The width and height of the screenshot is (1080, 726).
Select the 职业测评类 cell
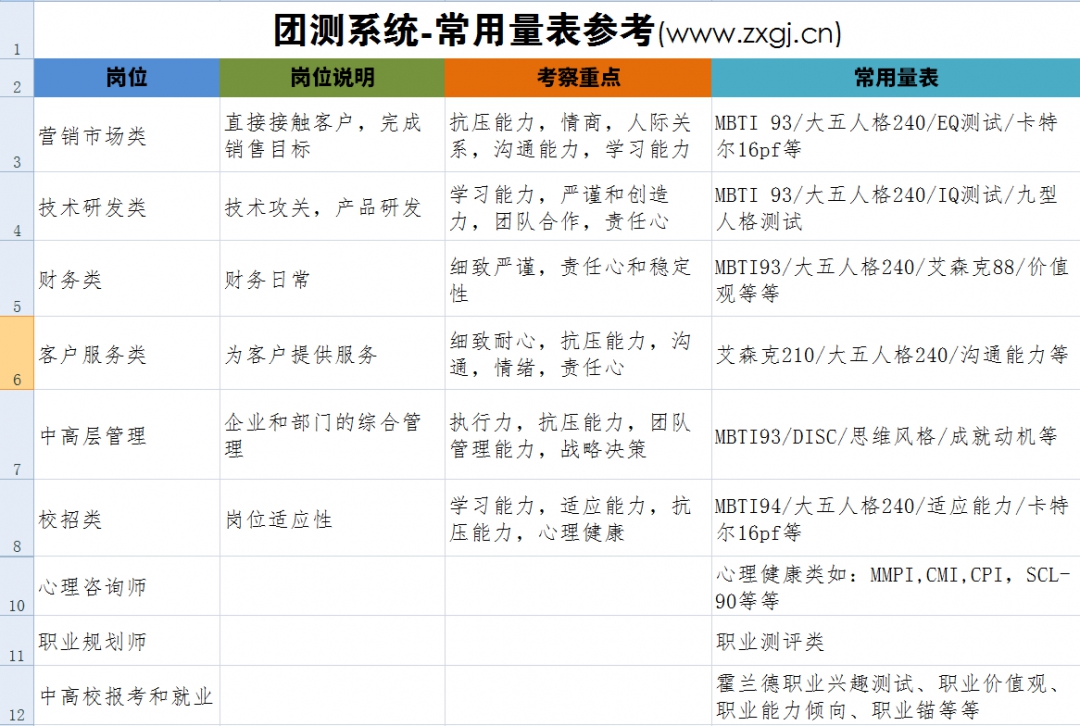pyautogui.click(x=895, y=641)
